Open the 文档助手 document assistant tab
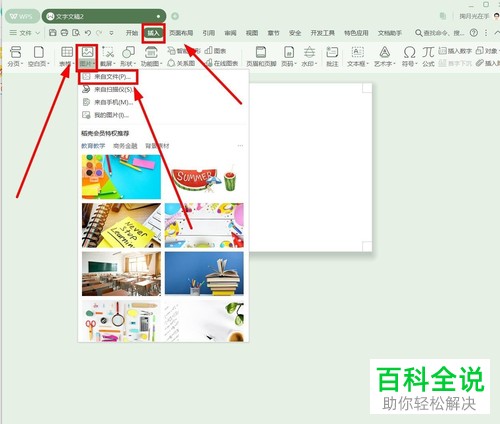 coord(389,33)
